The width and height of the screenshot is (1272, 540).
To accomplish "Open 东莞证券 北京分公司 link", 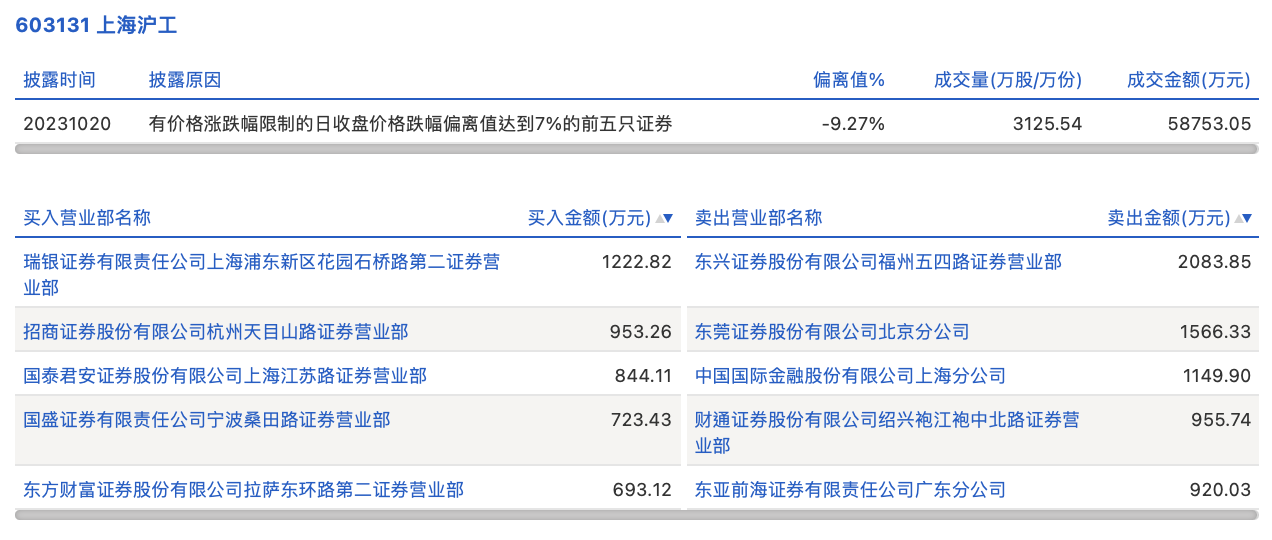I will pos(832,332).
